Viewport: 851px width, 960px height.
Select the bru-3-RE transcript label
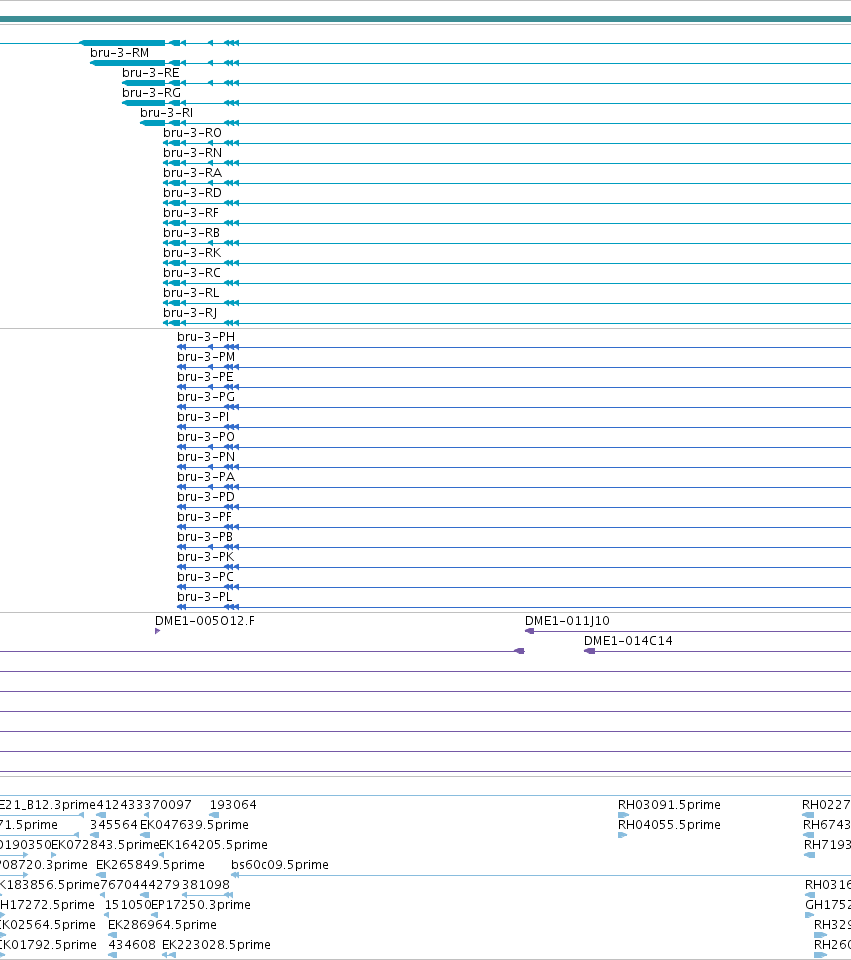(151, 73)
